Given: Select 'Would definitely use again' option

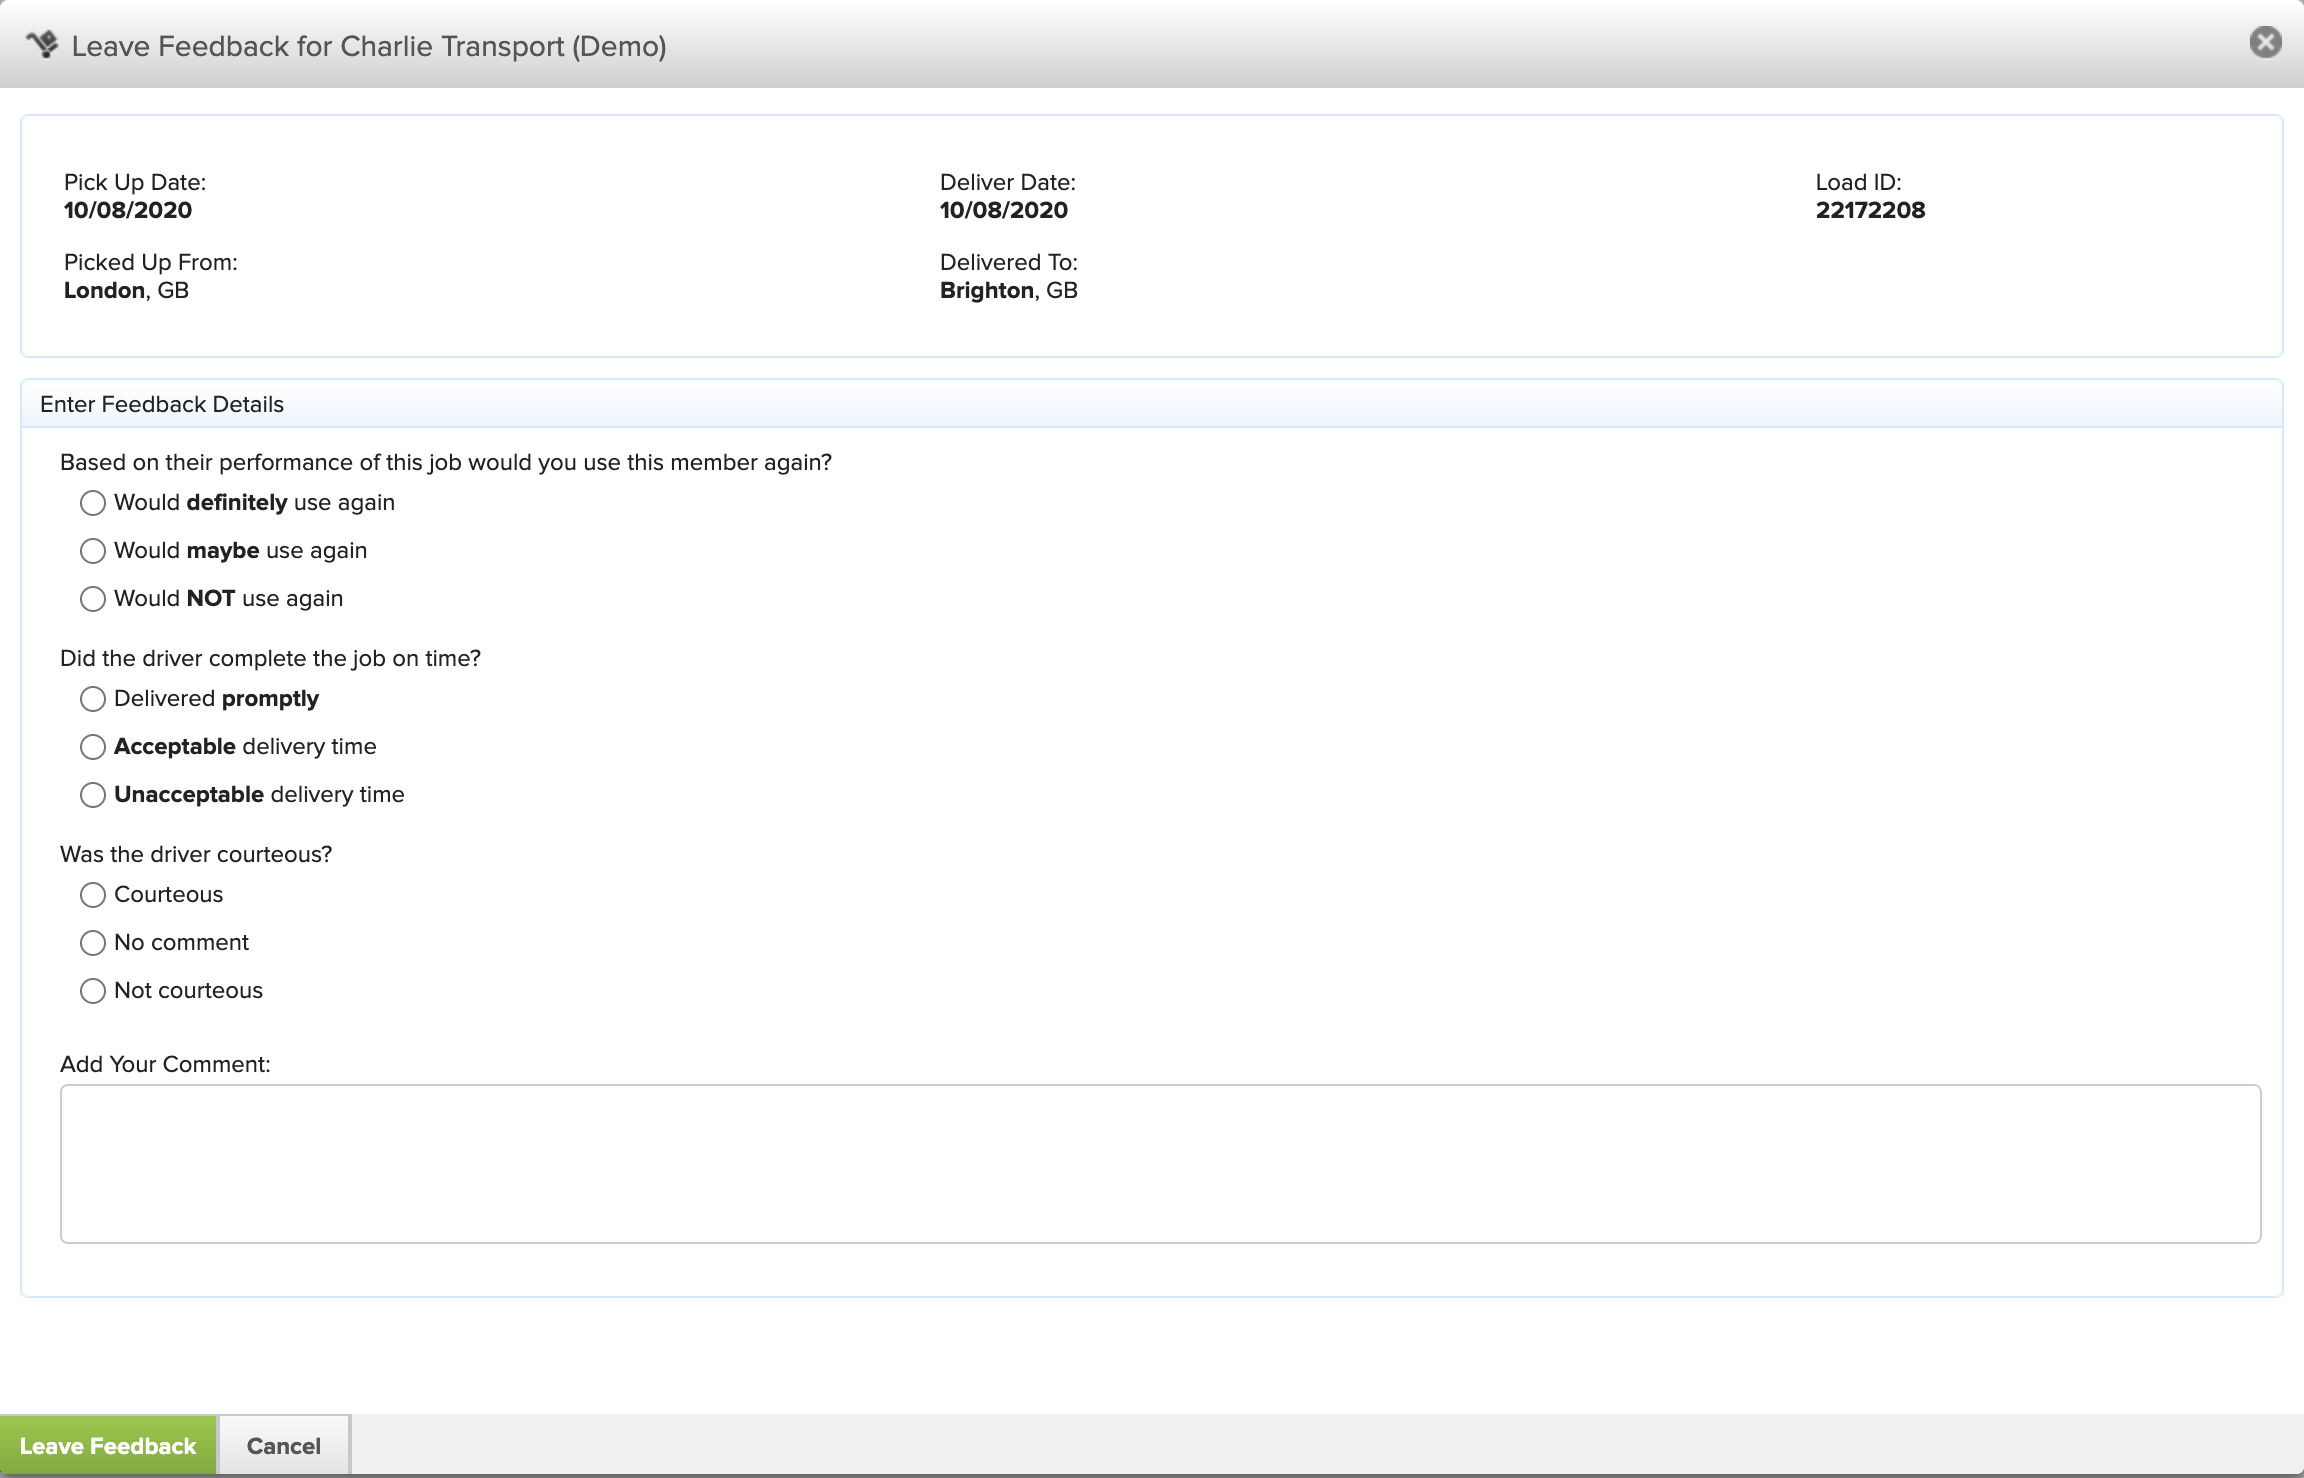Looking at the screenshot, I should coord(93,503).
